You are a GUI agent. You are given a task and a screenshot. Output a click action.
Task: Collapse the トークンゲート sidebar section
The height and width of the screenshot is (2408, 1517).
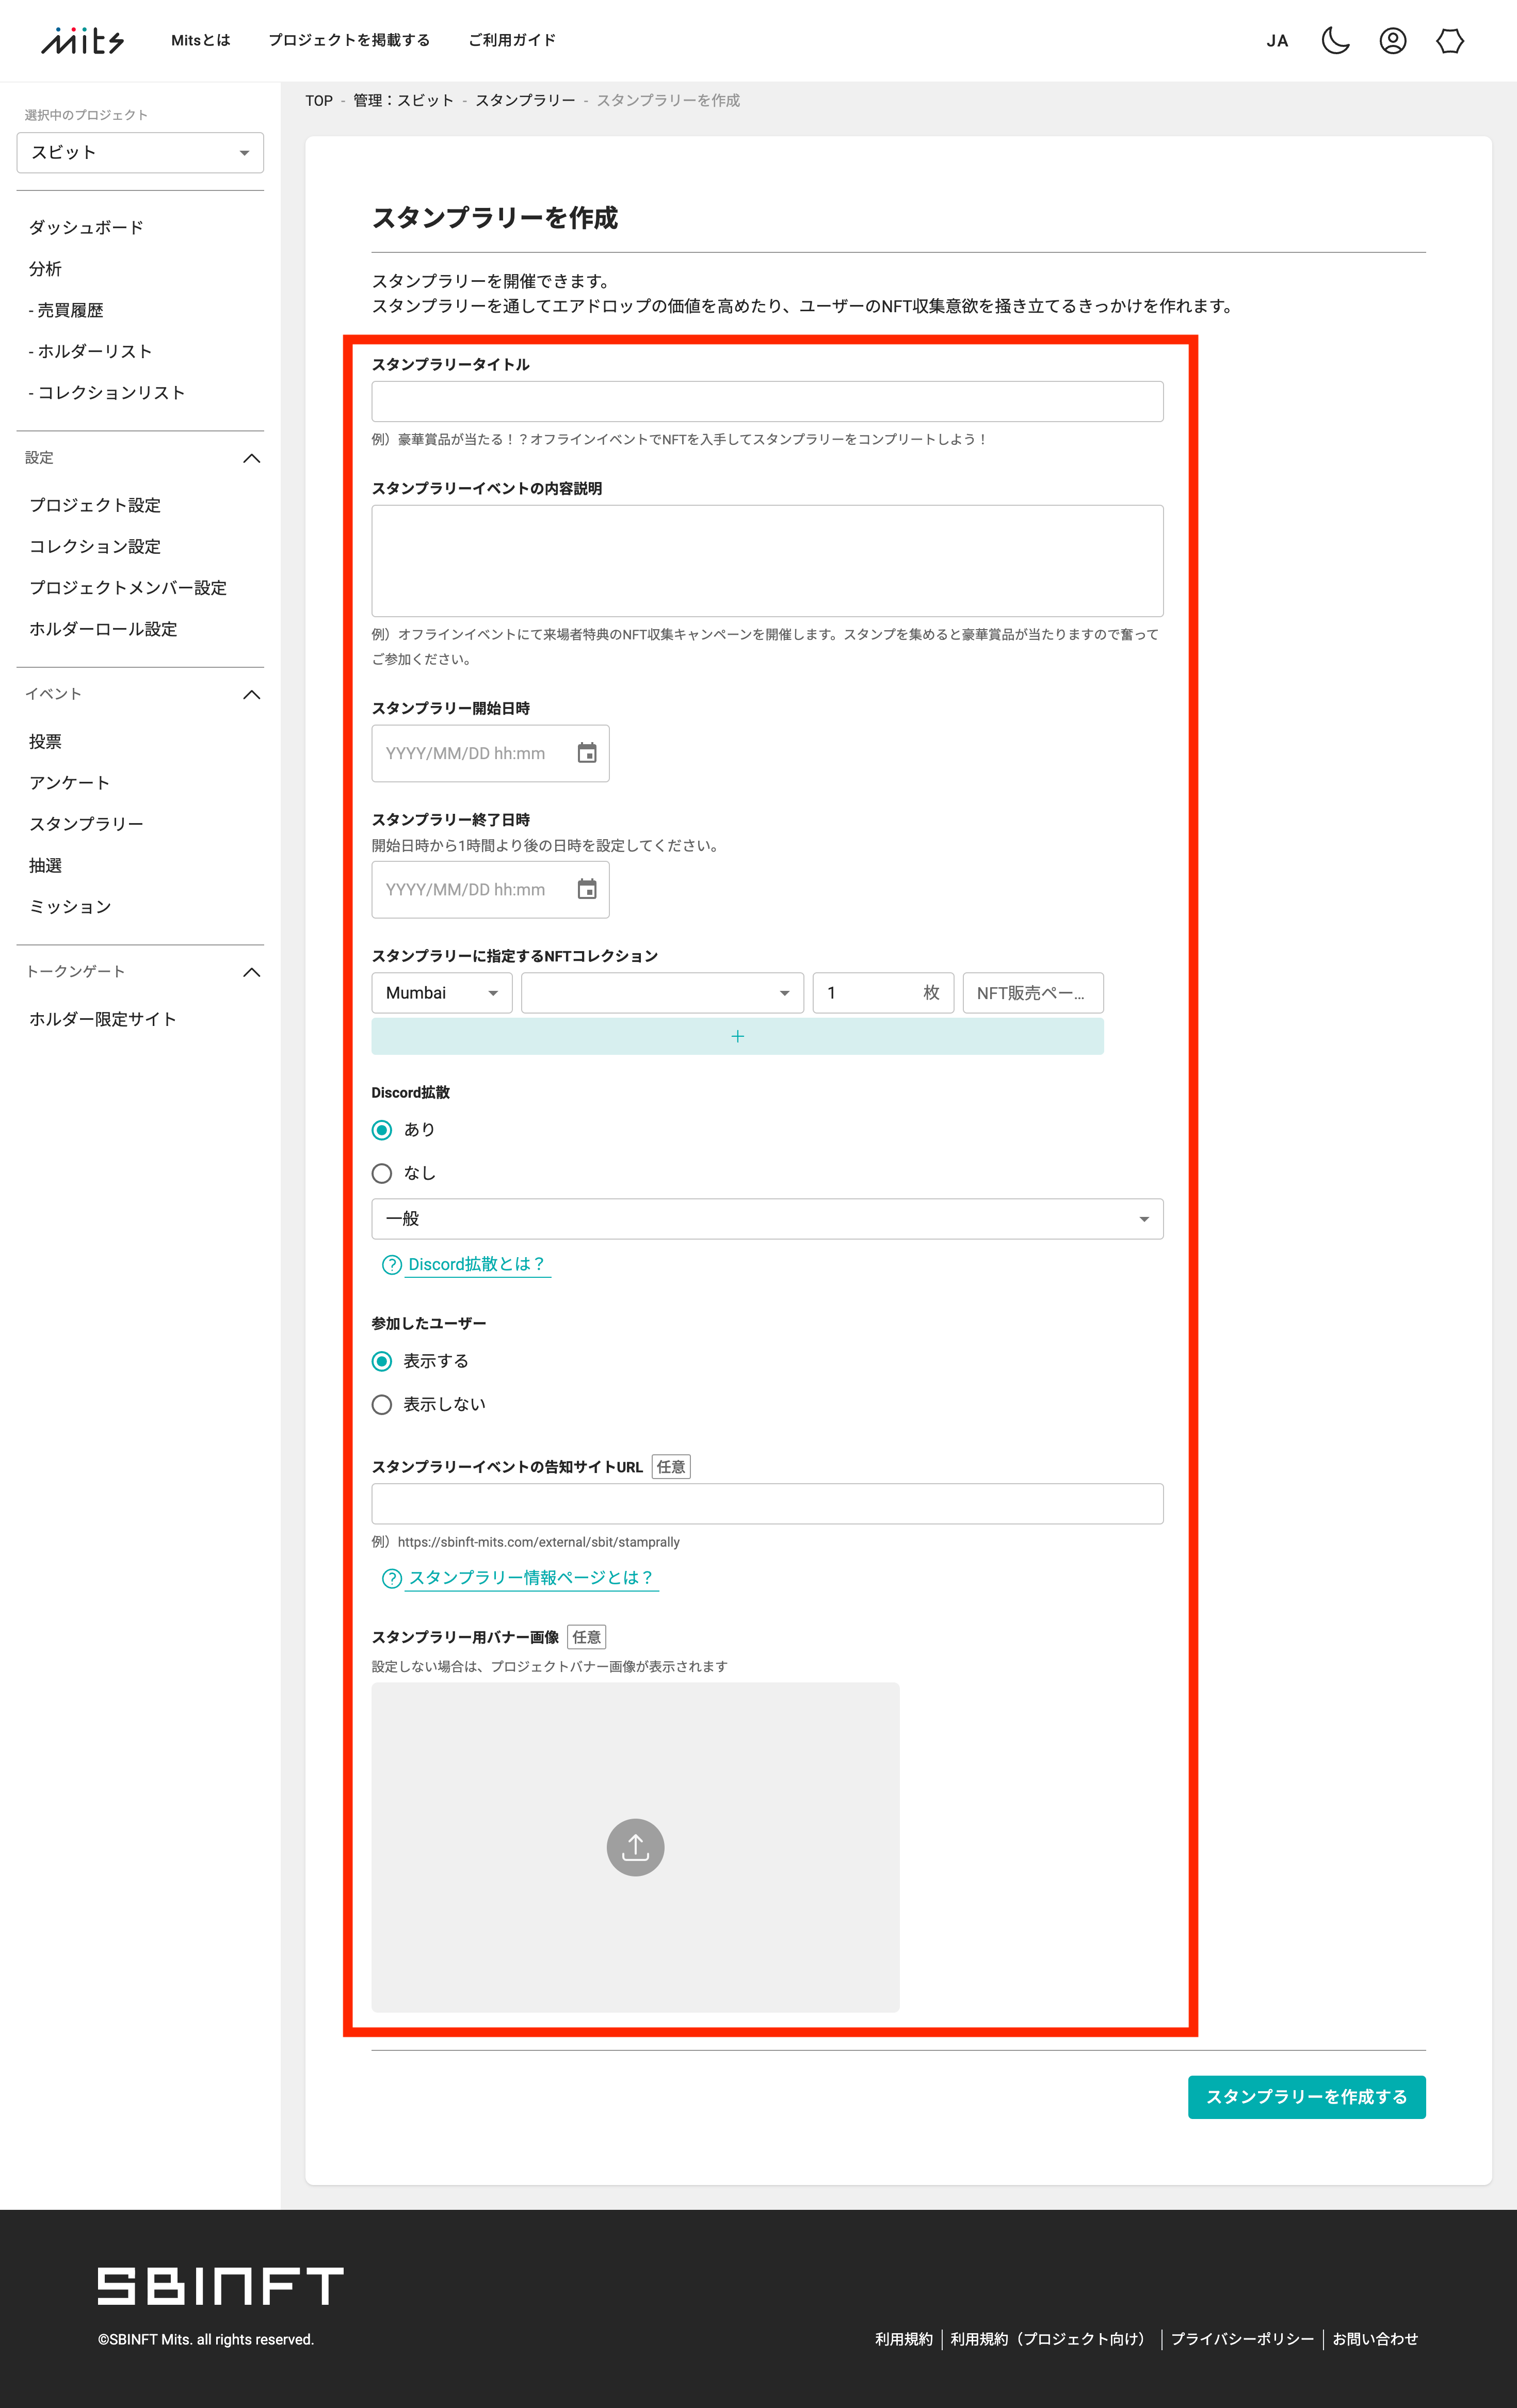click(252, 972)
